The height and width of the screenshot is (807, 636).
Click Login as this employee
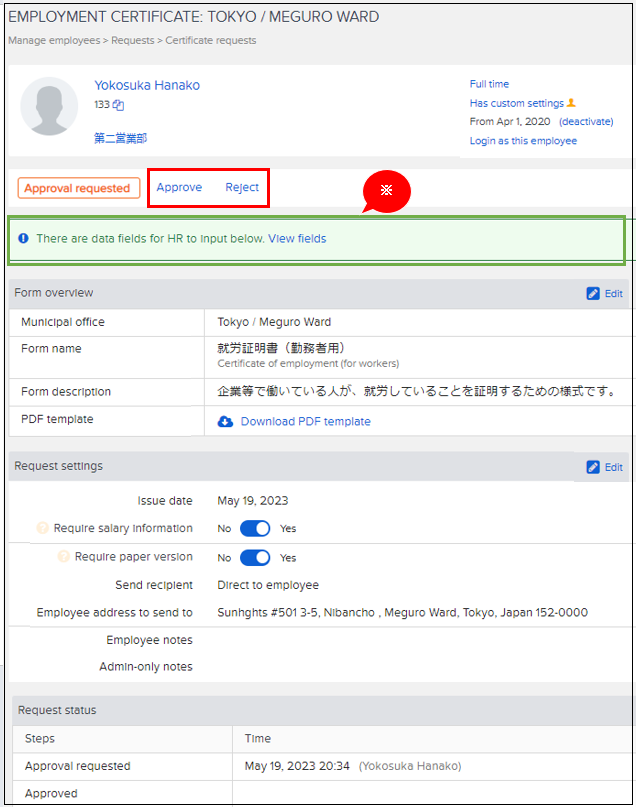pos(523,141)
